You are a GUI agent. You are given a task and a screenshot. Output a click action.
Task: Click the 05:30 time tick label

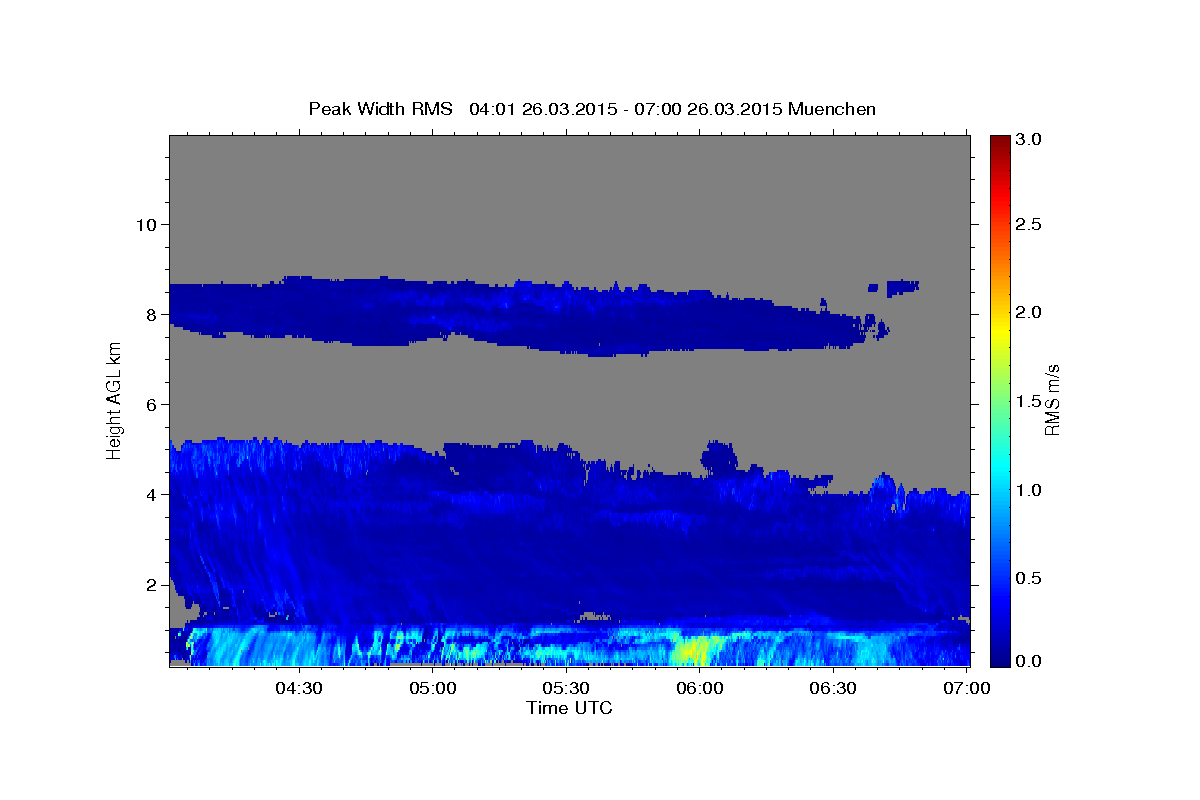(566, 689)
